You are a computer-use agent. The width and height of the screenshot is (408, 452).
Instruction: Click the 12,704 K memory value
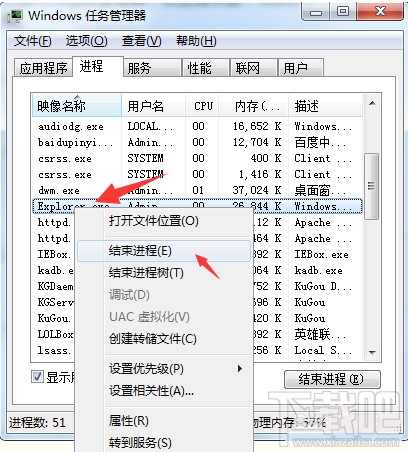tap(257, 142)
